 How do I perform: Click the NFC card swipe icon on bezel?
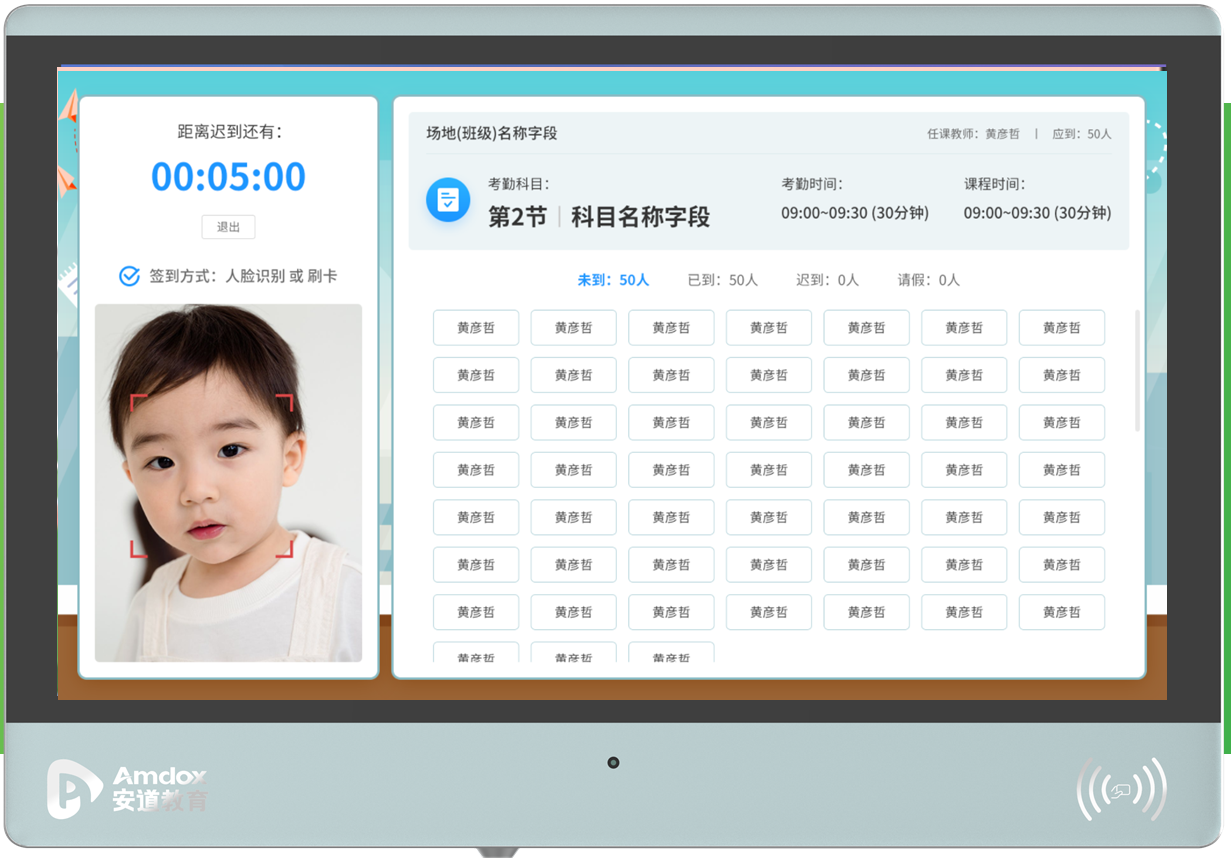pyautogui.click(x=1121, y=790)
